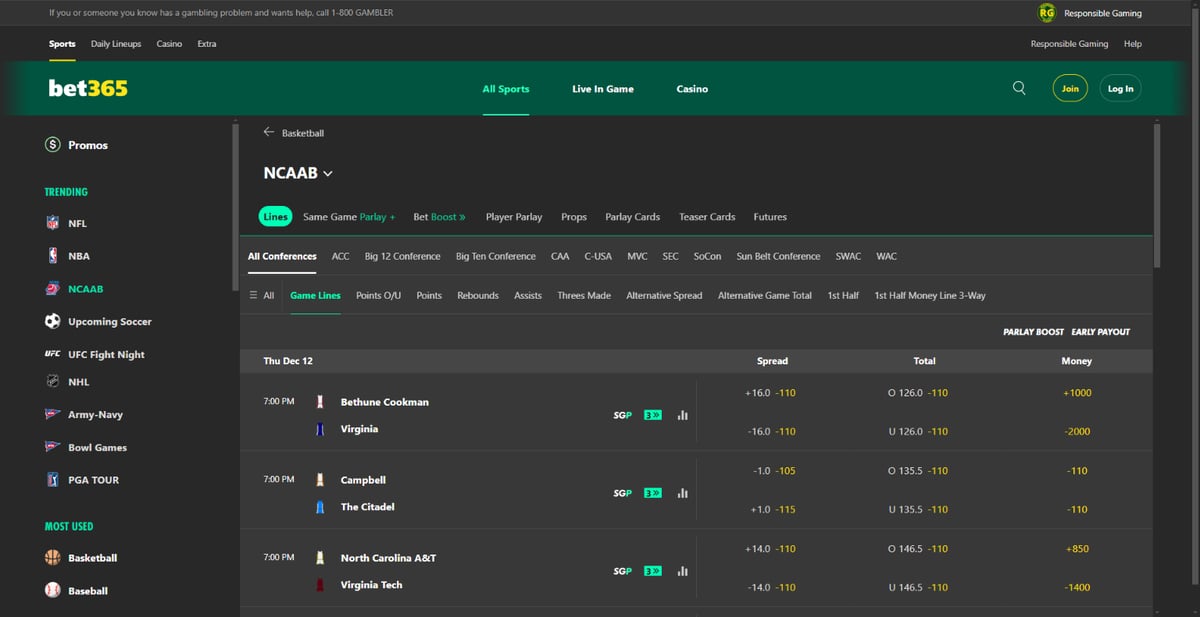Select the Points O/U market tab

point(378,295)
